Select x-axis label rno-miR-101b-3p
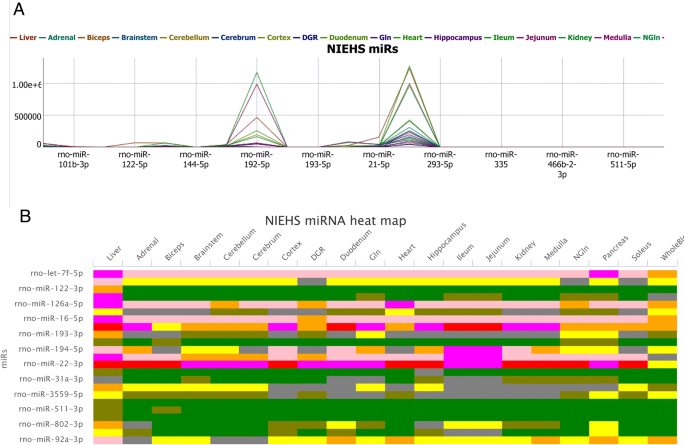The image size is (685, 445). (x=73, y=159)
